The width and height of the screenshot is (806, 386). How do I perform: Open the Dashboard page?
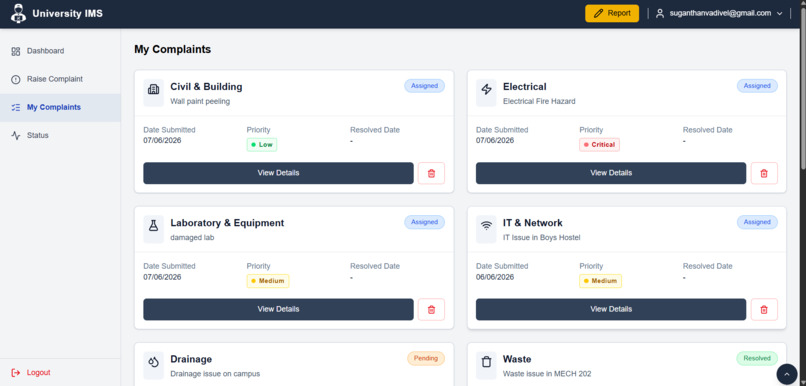coord(60,51)
